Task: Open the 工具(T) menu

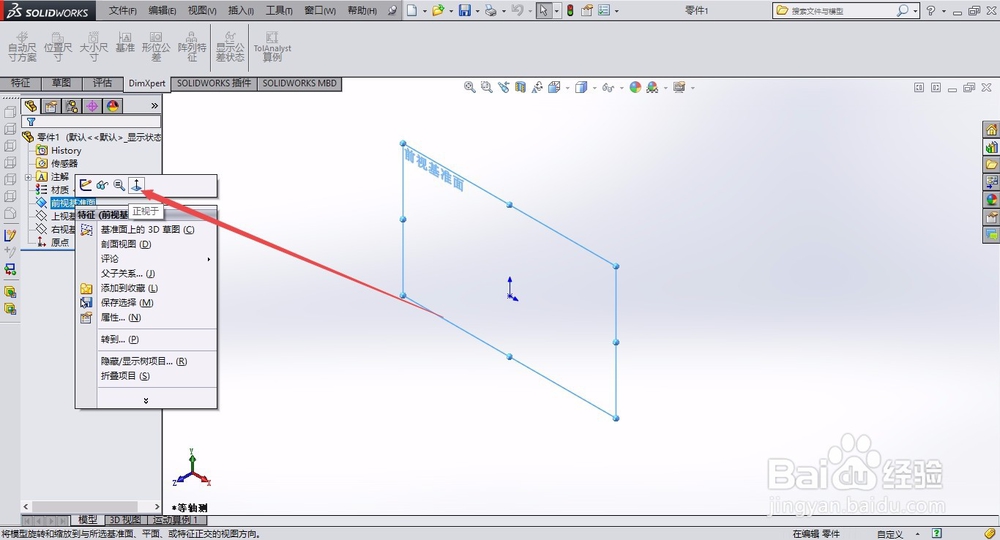Action: coord(279,10)
